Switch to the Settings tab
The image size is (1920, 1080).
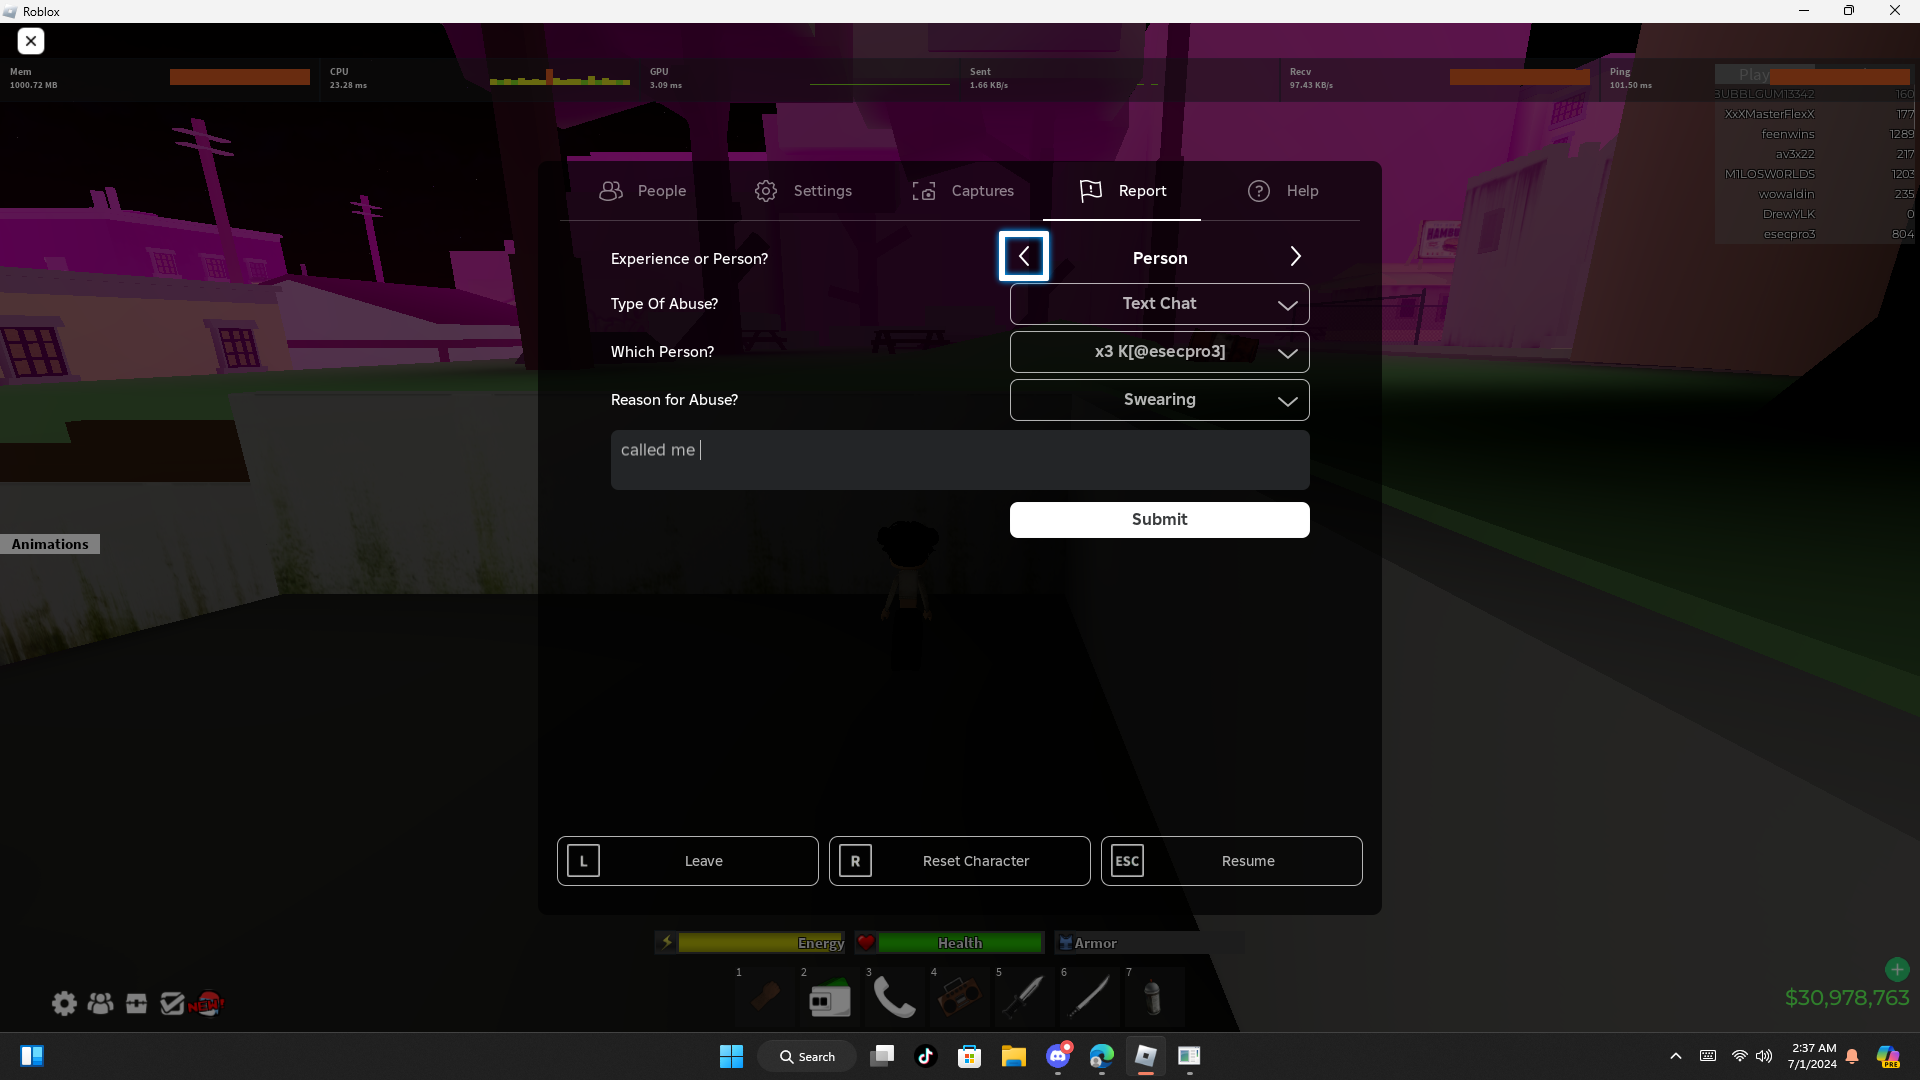point(803,191)
